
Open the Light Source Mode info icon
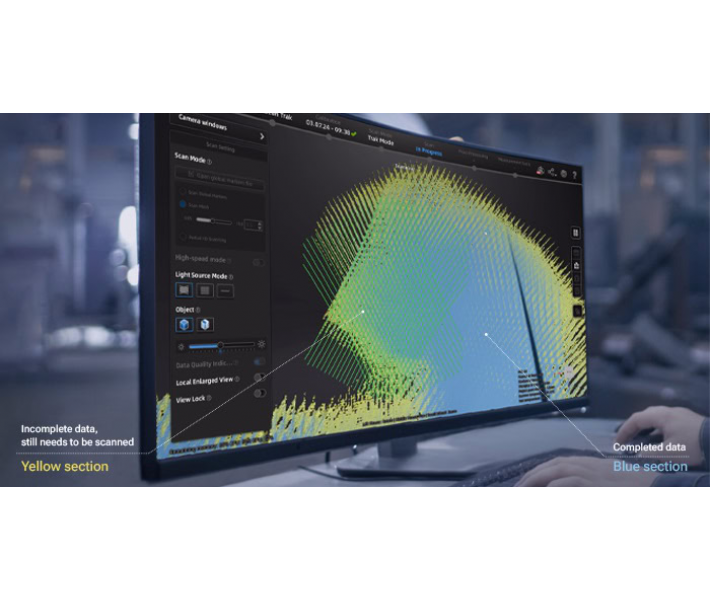pyautogui.click(x=231, y=277)
